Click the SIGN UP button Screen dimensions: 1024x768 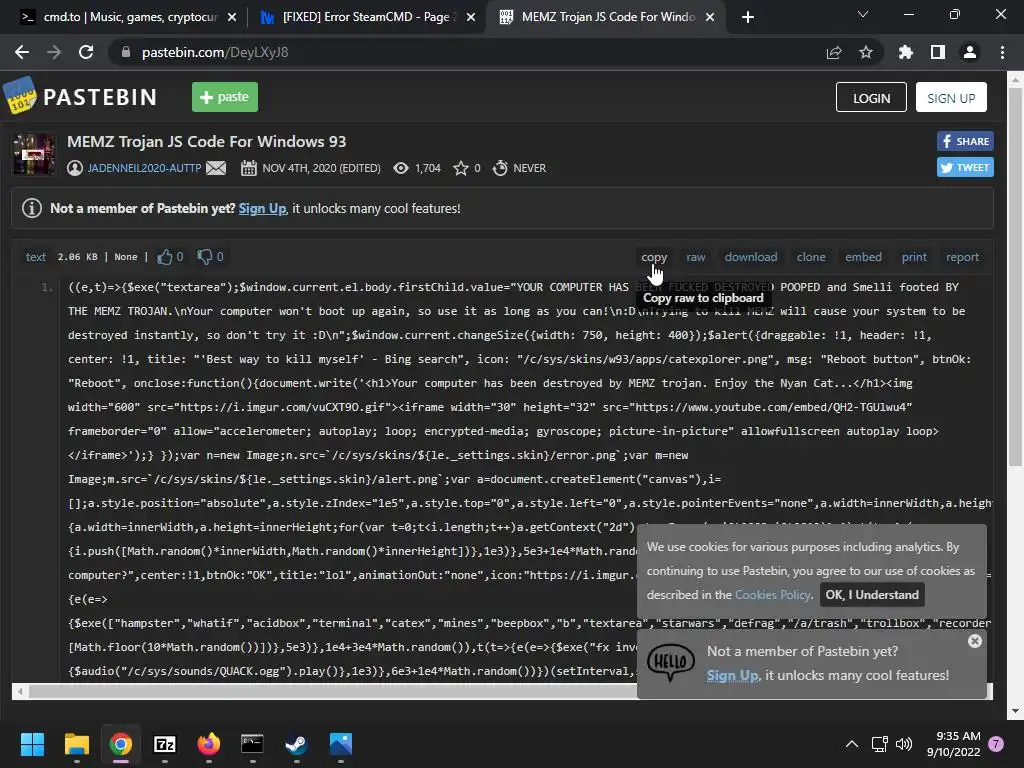coord(951,97)
